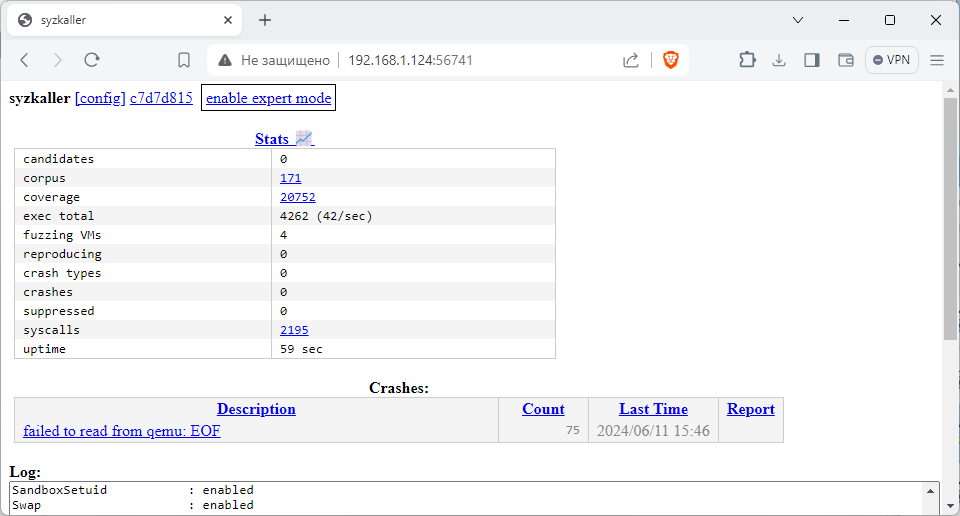Go back with the browser back arrow
The image size is (960, 516).
point(24,60)
